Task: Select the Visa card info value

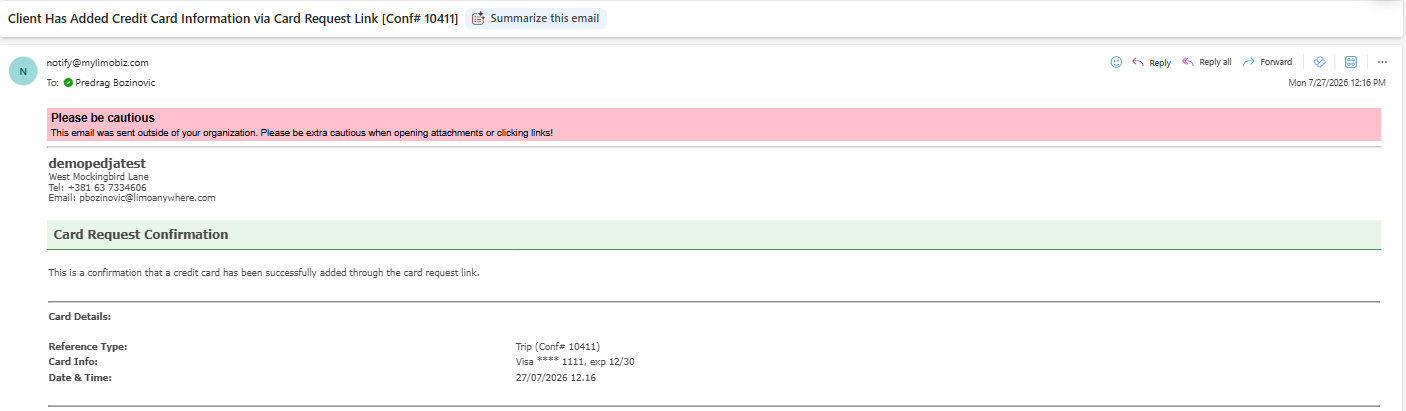Action: click(574, 361)
